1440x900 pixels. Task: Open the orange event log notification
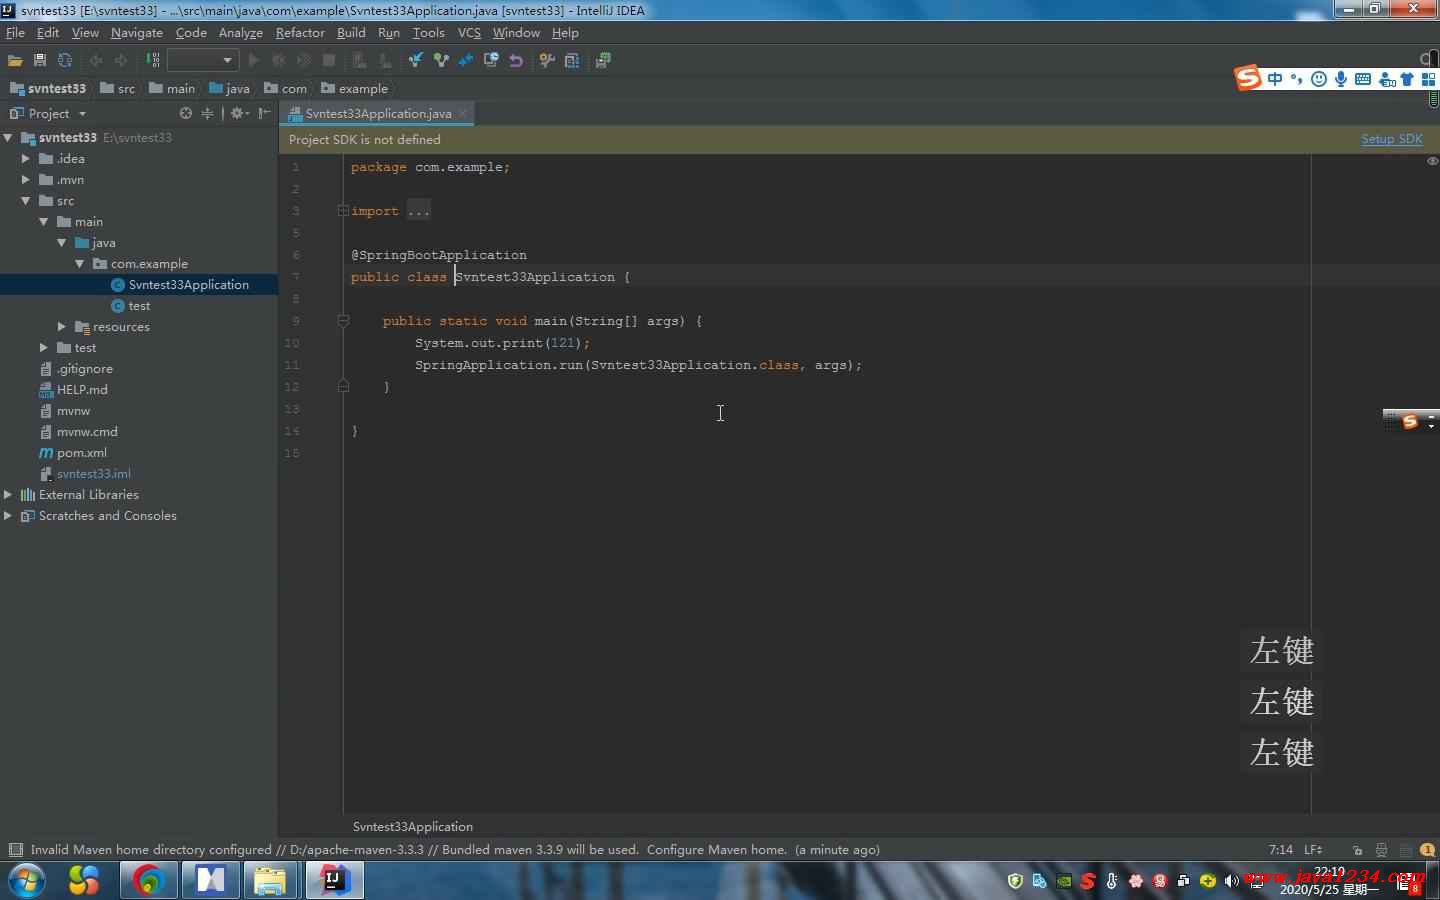tap(1428, 850)
